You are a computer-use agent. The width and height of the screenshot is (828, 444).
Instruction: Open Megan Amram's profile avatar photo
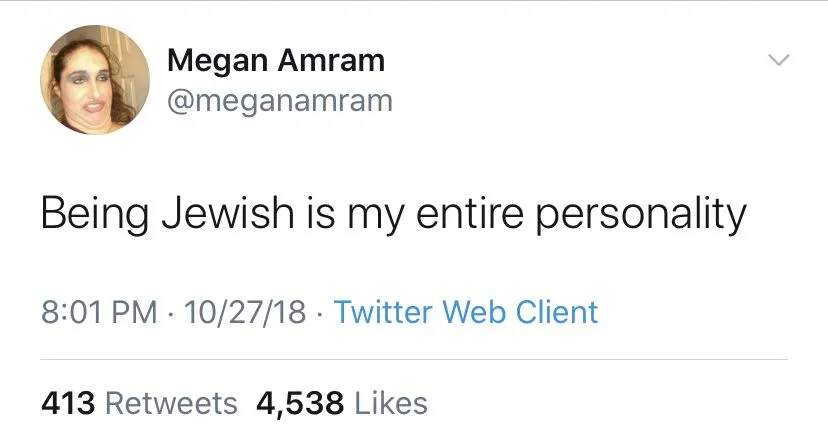(x=87, y=79)
